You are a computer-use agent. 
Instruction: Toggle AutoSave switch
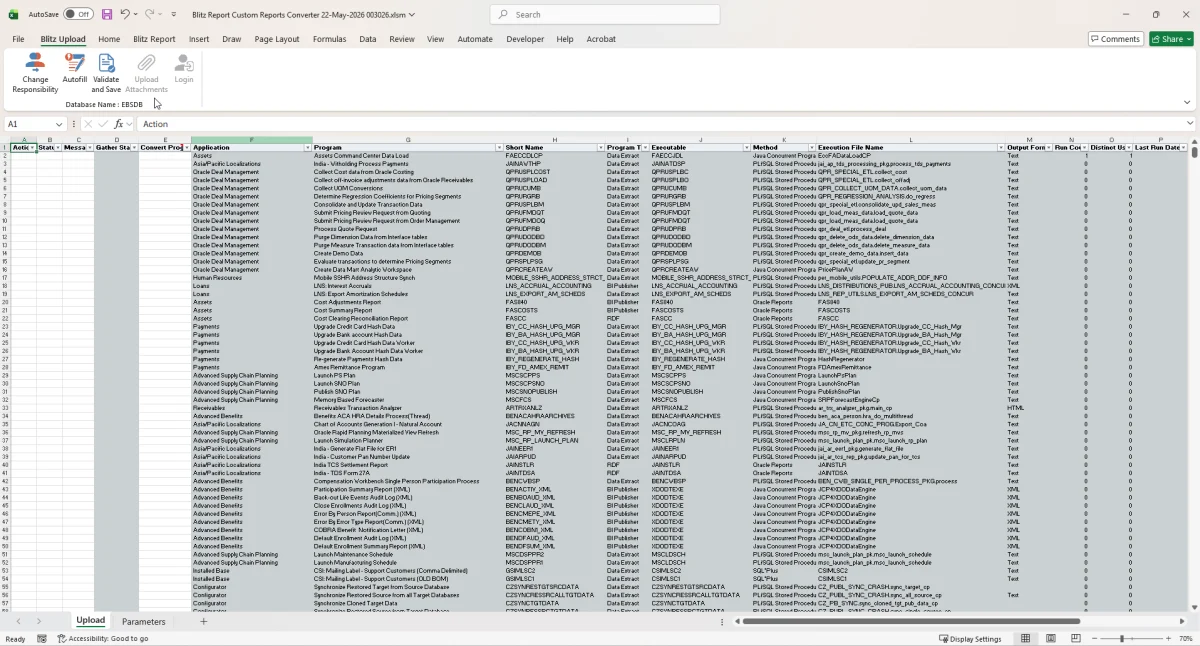click(78, 15)
